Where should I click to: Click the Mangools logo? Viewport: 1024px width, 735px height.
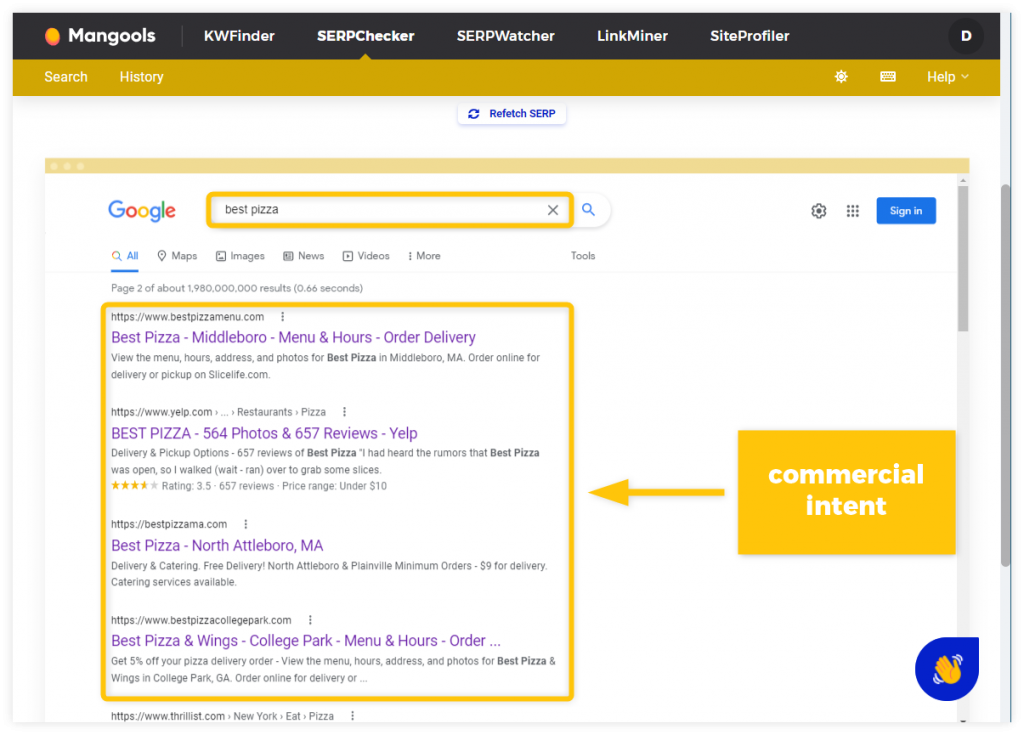(100, 35)
